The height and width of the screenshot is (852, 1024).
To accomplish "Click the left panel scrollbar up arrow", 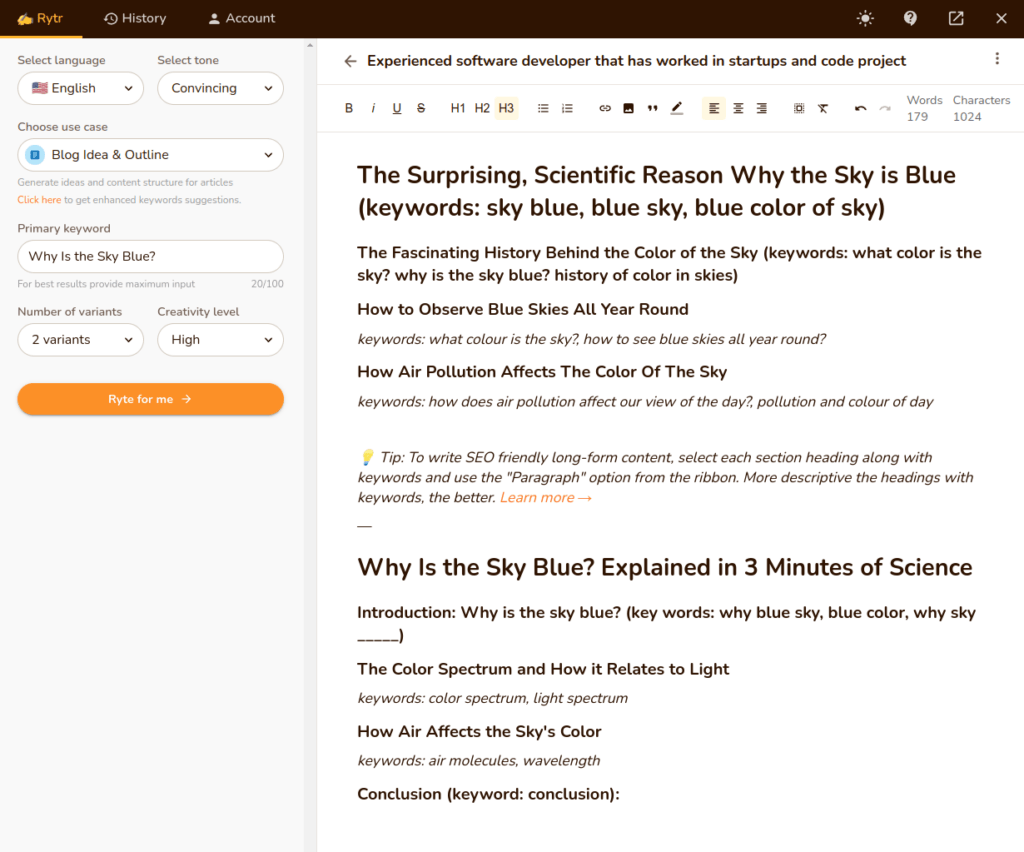I will tap(310, 46).
